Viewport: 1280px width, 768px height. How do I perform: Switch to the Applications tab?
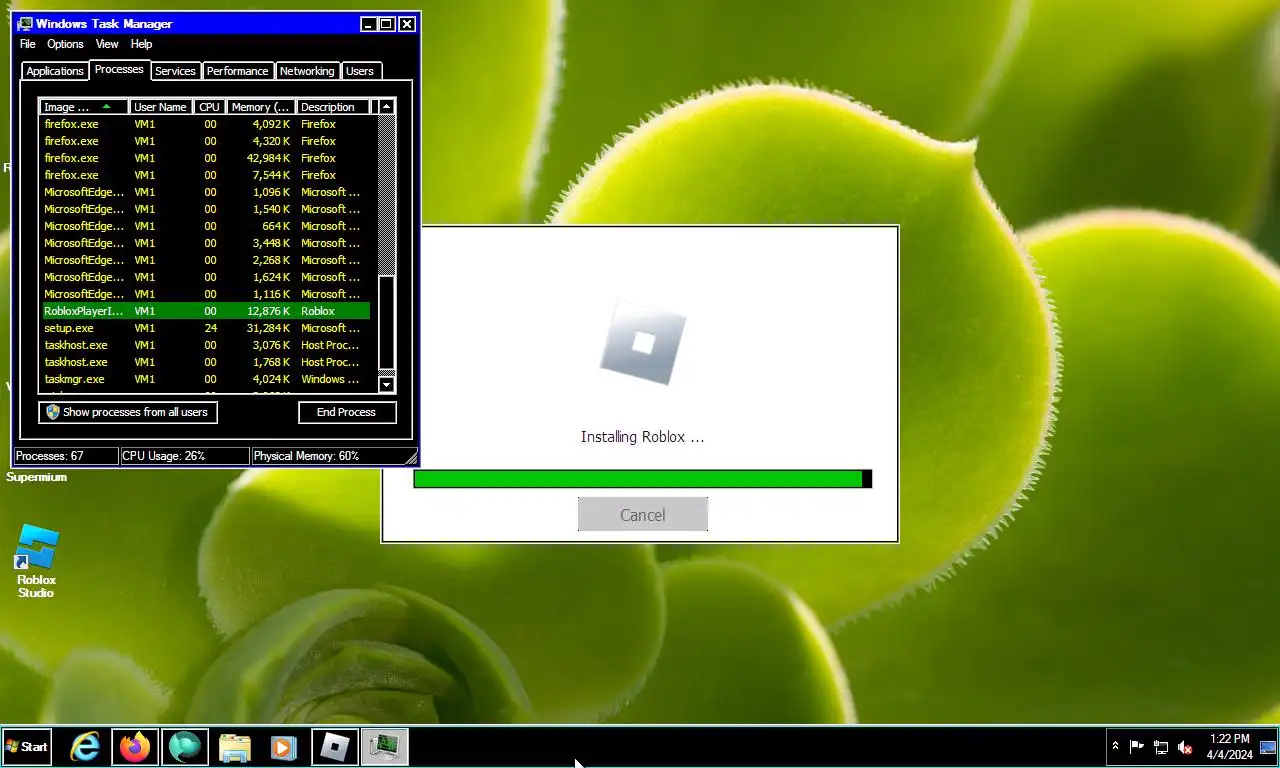click(x=55, y=71)
